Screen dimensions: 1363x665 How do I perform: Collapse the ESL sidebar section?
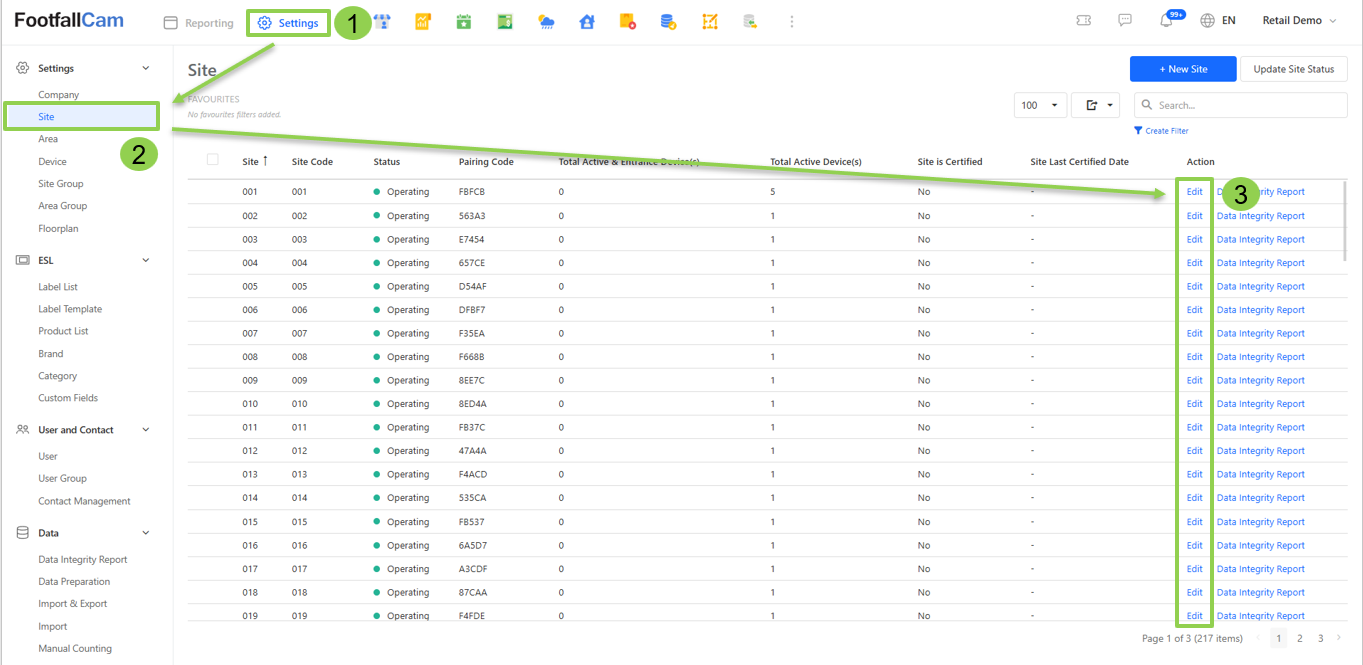pyautogui.click(x=146, y=260)
